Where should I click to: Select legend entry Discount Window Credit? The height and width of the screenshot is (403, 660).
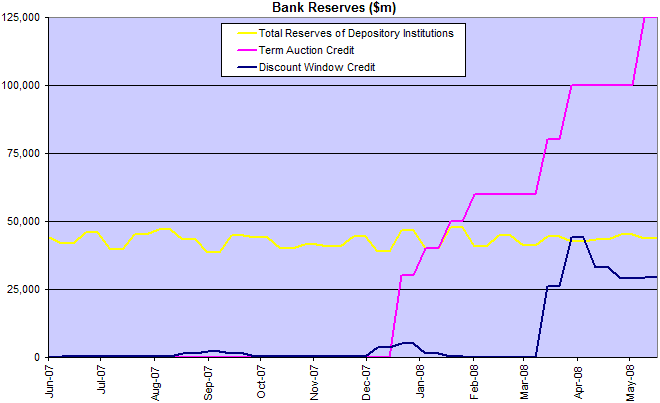click(317, 67)
